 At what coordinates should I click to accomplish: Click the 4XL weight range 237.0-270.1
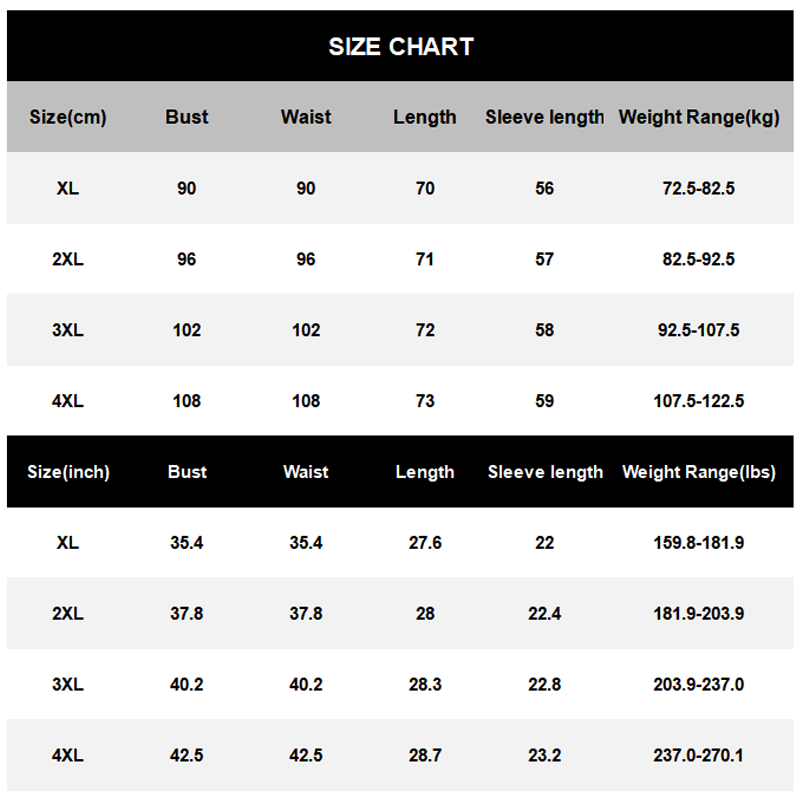tap(697, 756)
